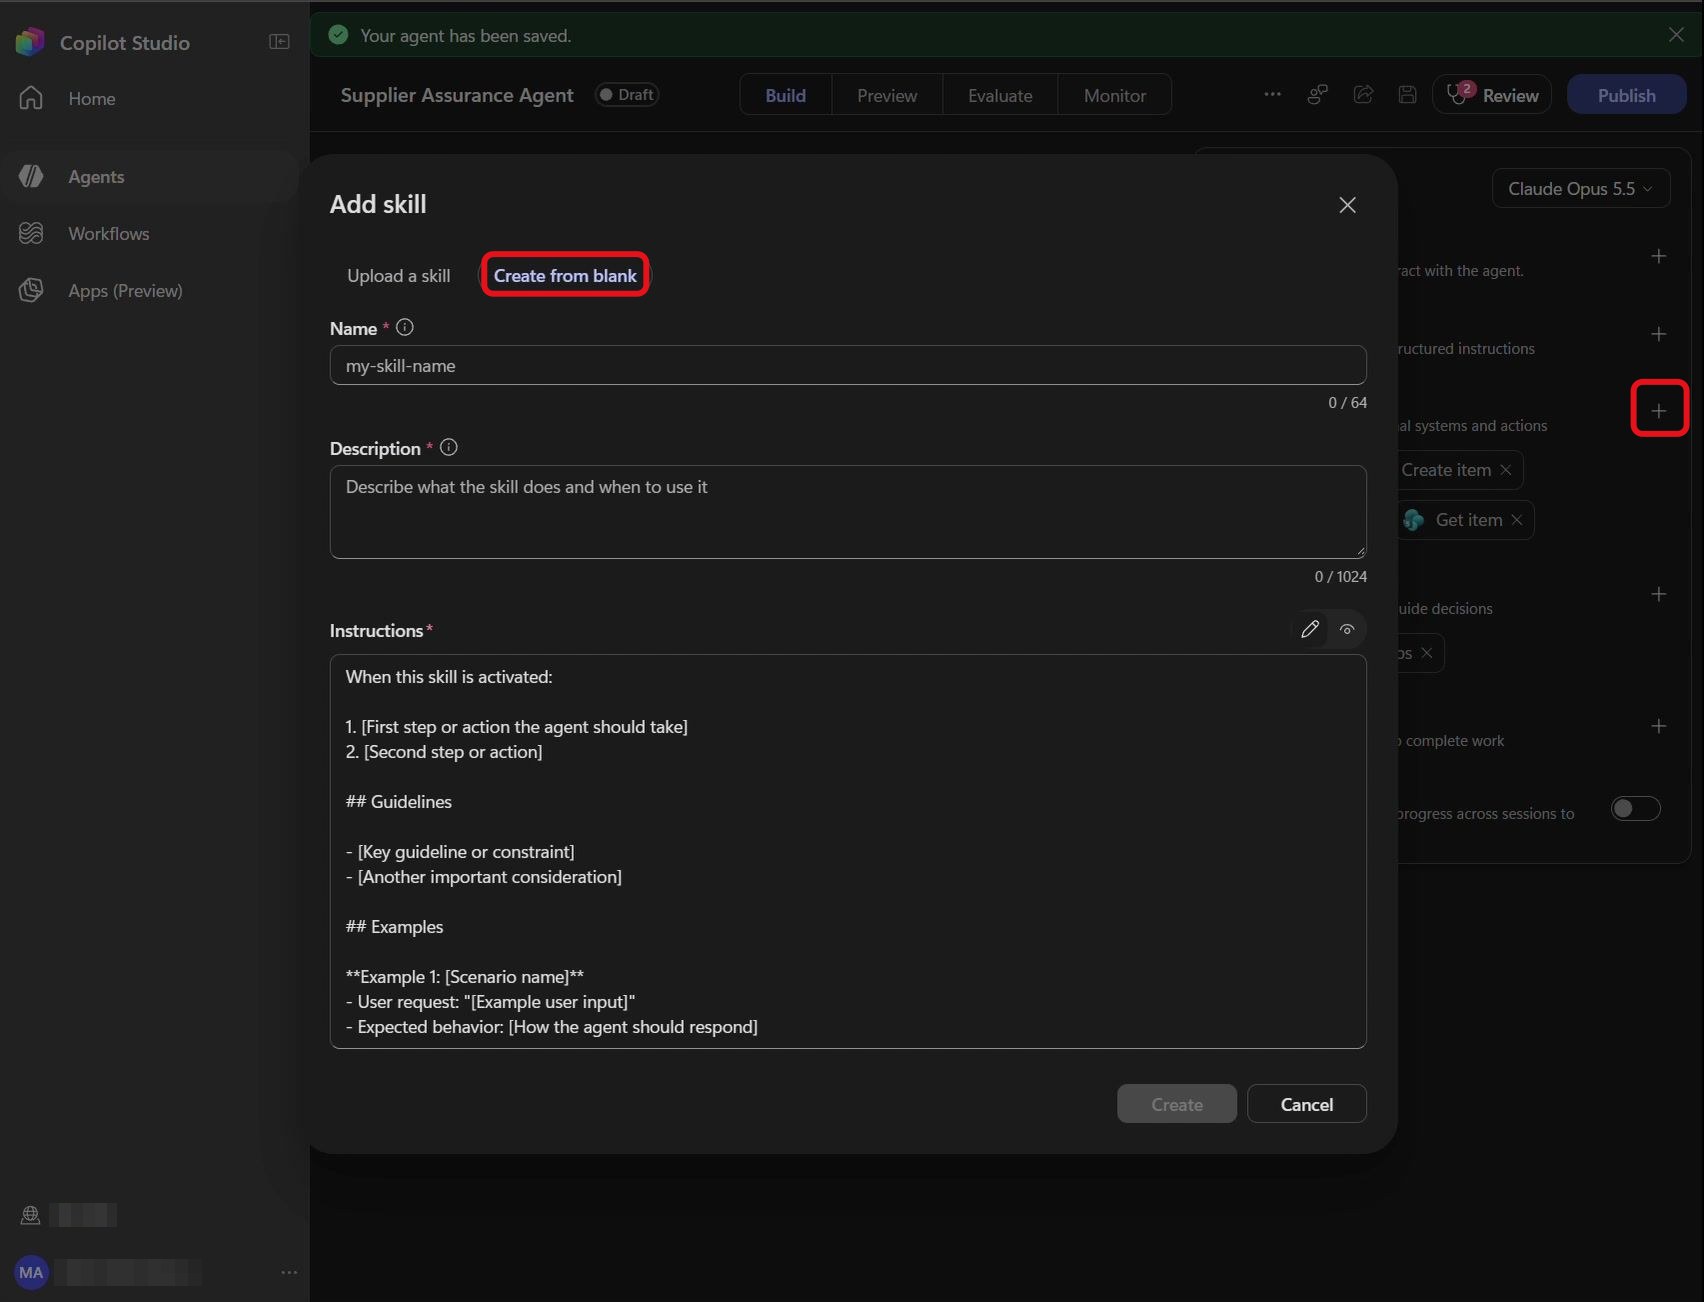
Task: Click the Copilot Studio logo
Action: pyautogui.click(x=30, y=42)
